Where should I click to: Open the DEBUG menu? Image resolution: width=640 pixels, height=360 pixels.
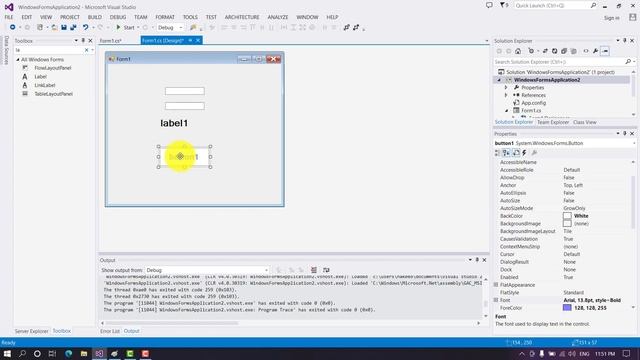(118, 17)
